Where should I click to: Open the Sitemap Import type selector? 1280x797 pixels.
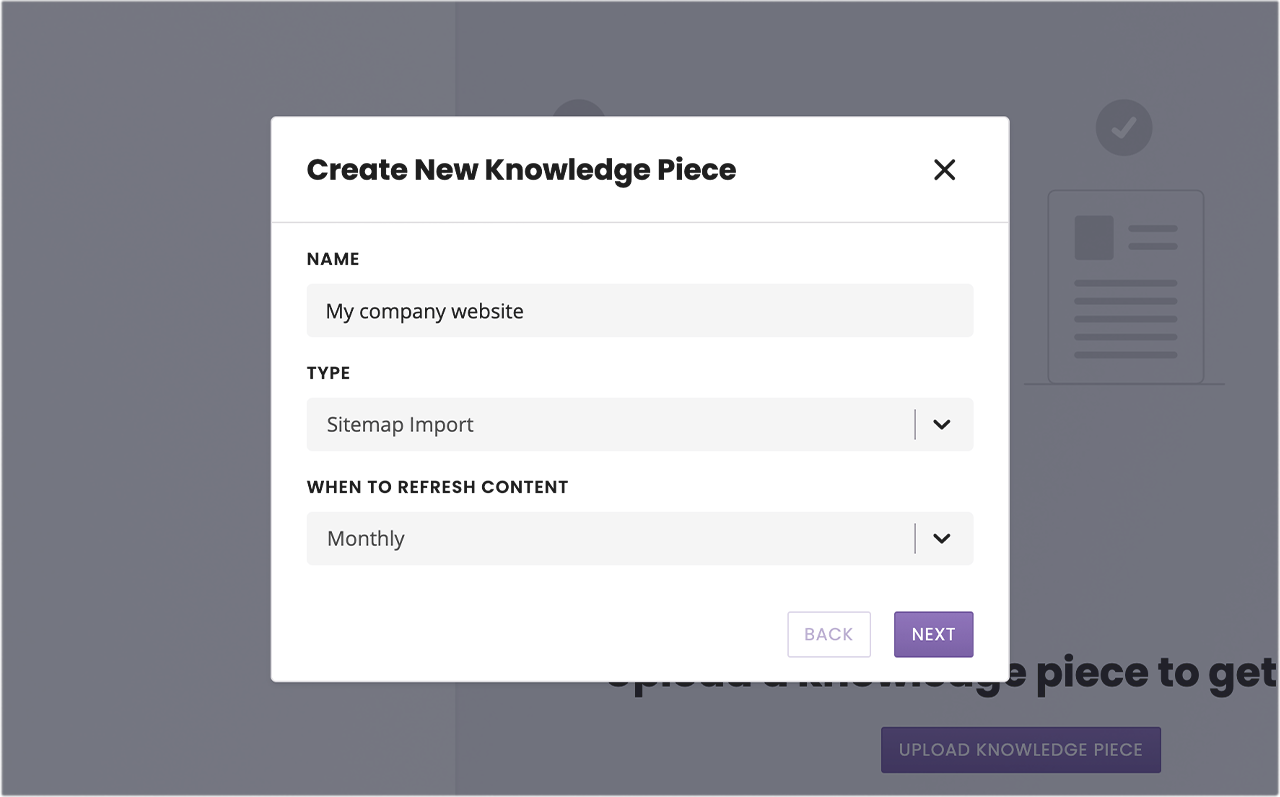(640, 424)
